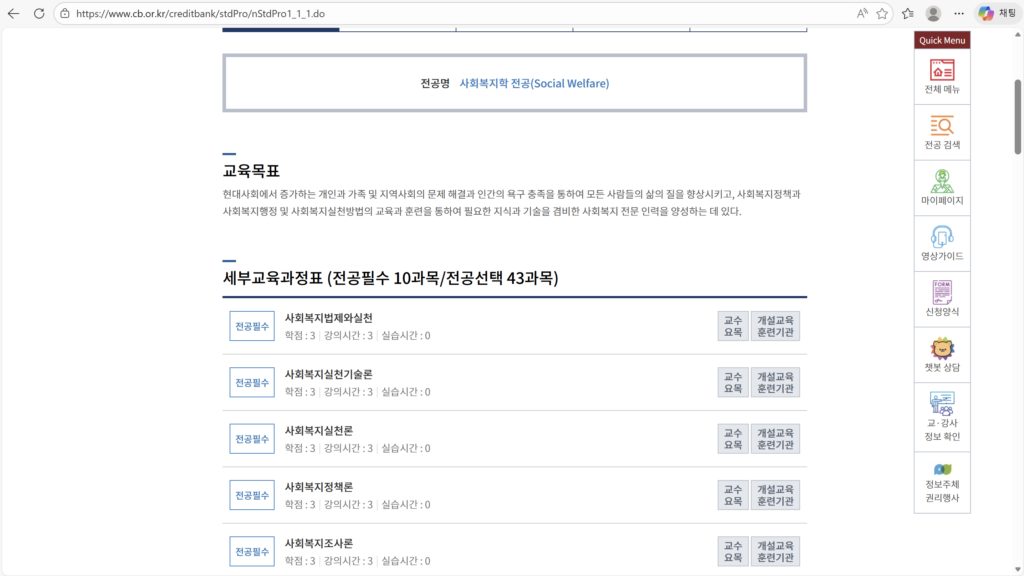Launch the 챗봇 상담 chatbot icon
1024x576 pixels.
941,355
